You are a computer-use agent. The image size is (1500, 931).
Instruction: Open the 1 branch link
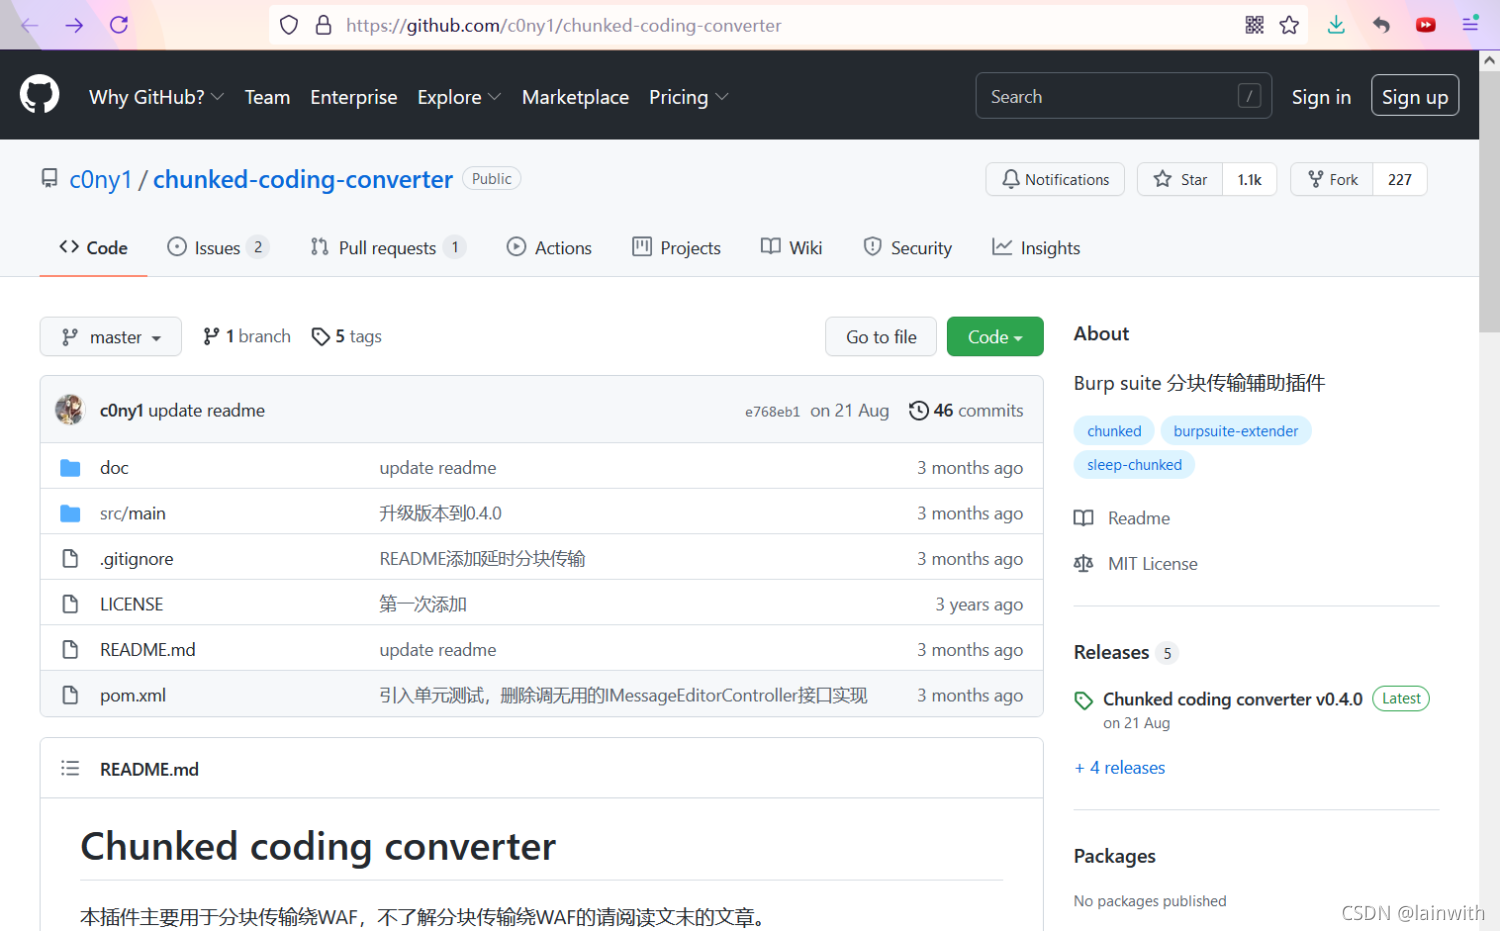(x=247, y=336)
